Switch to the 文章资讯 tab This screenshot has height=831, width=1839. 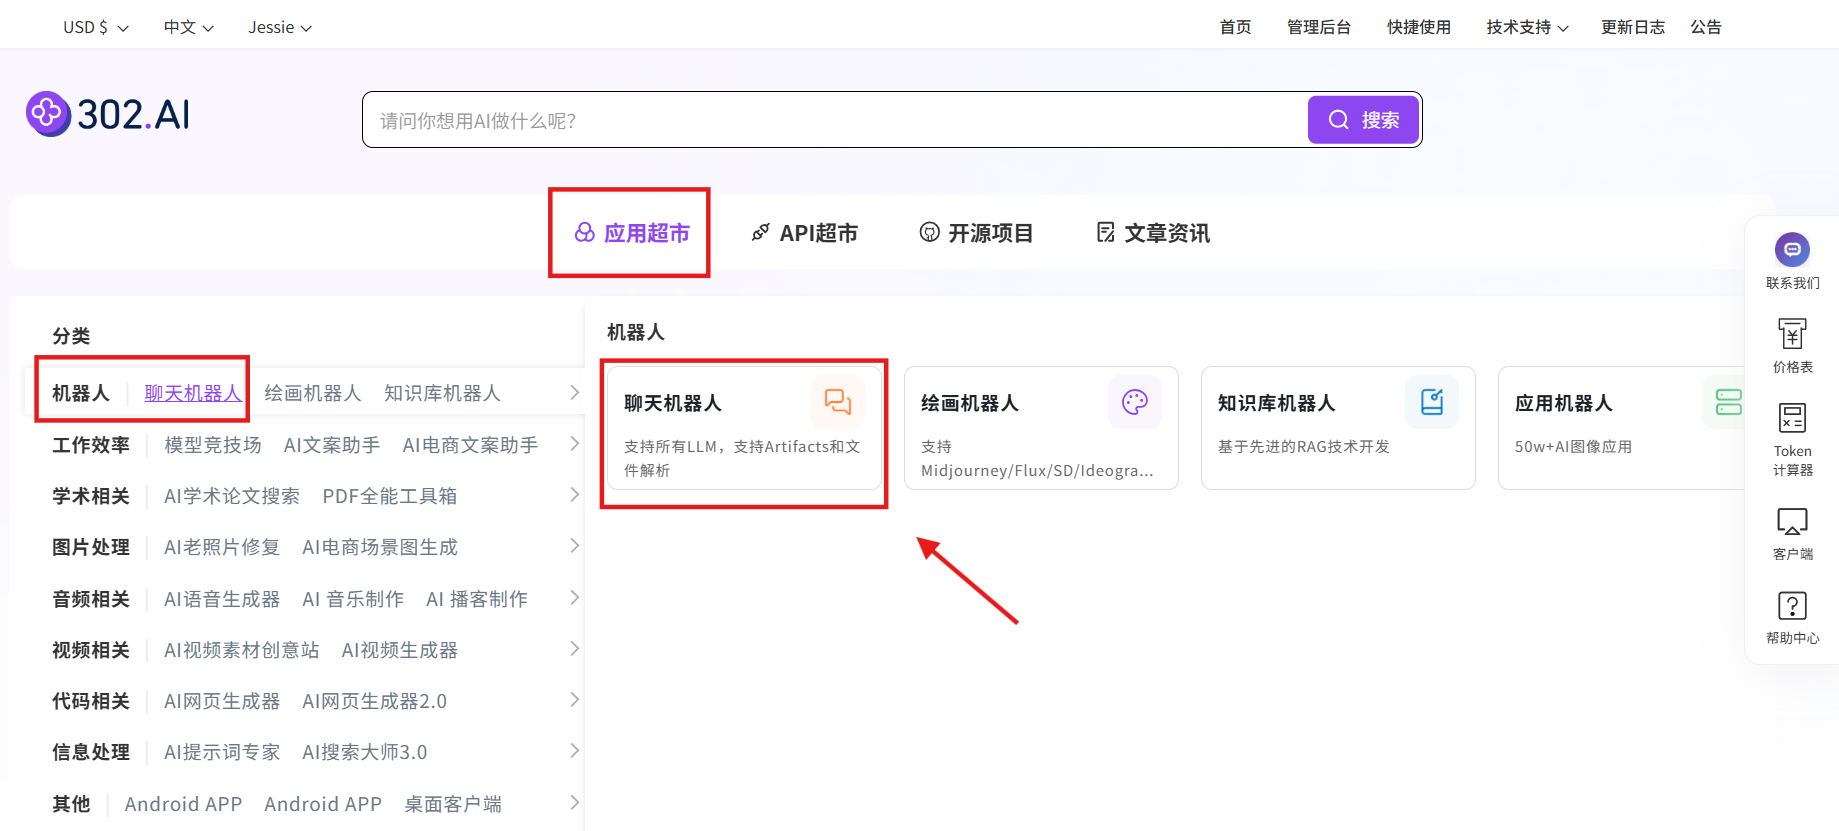pyautogui.click(x=1153, y=233)
